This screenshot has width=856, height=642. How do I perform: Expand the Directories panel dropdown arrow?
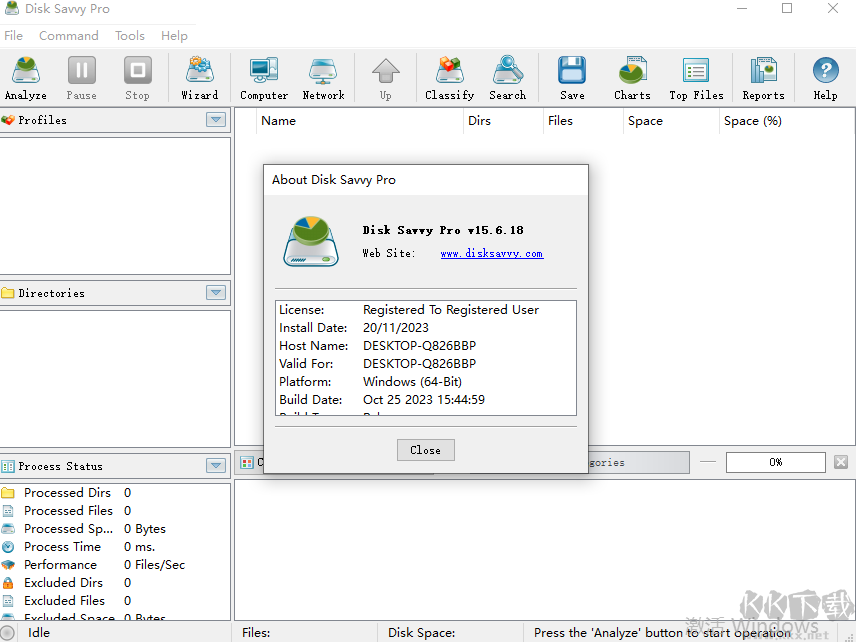point(216,293)
